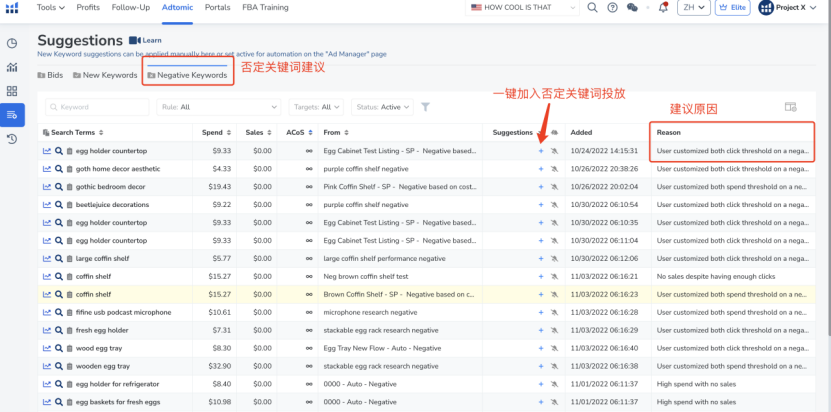831x412 pixels.
Task: Open the History icon in left sidebar
Action: pos(12,138)
